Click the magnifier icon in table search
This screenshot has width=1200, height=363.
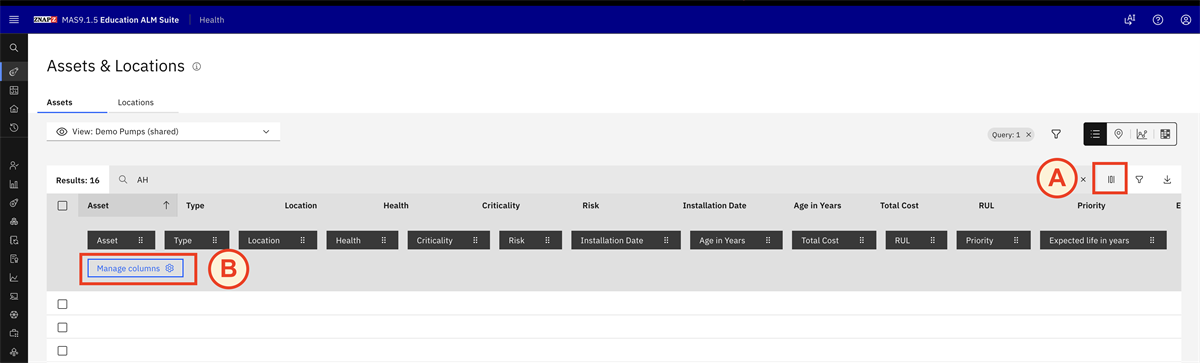tap(123, 180)
